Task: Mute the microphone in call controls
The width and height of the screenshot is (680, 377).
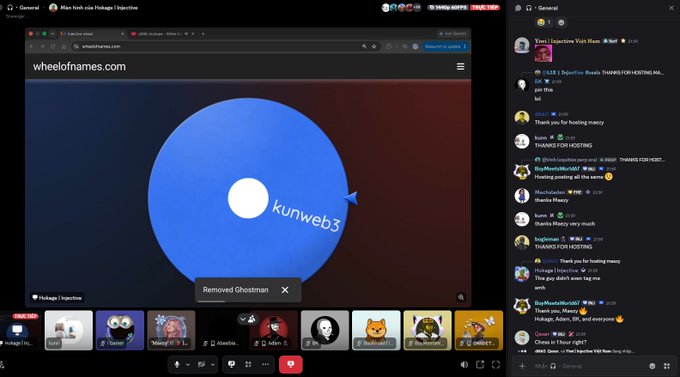Action: (x=177, y=364)
